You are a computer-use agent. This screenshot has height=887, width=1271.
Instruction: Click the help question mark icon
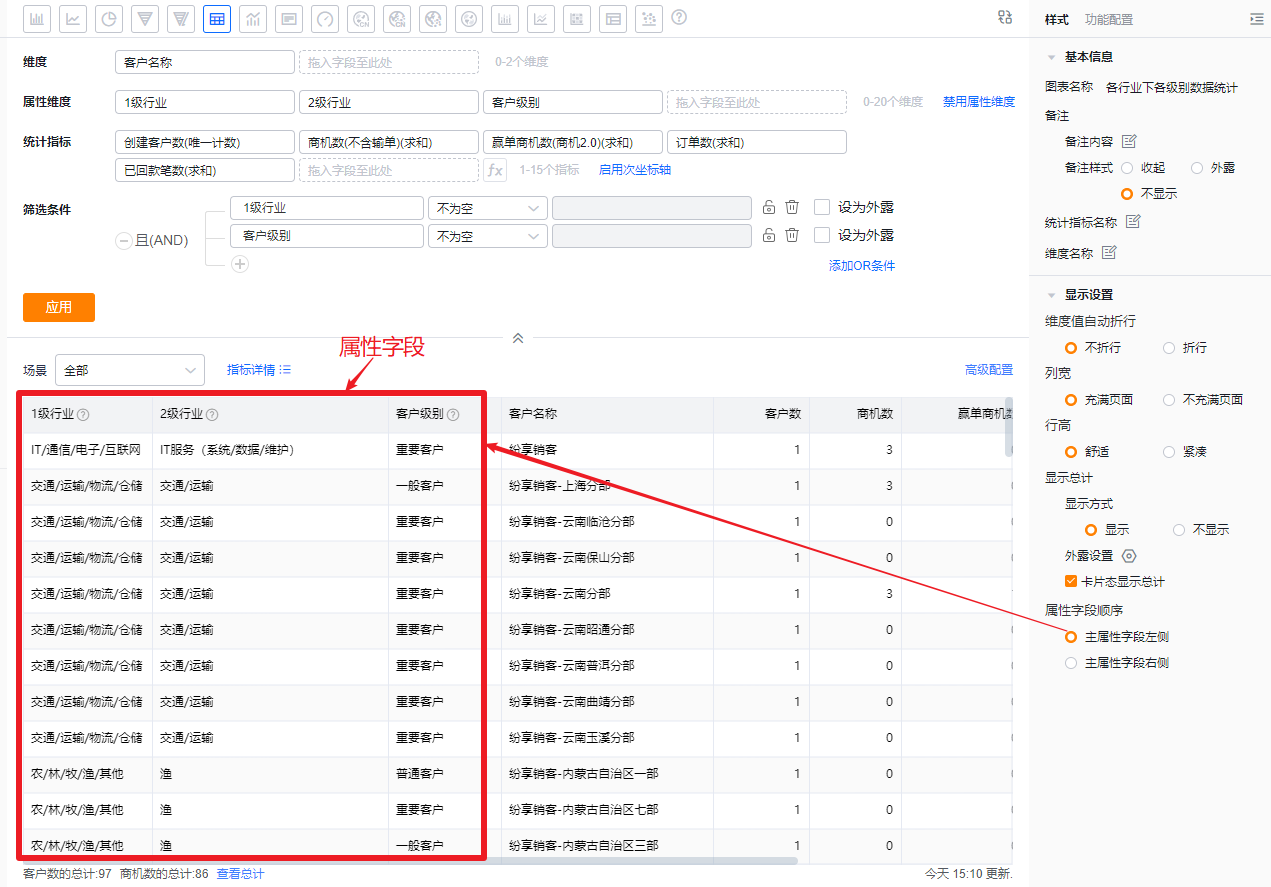(x=679, y=17)
